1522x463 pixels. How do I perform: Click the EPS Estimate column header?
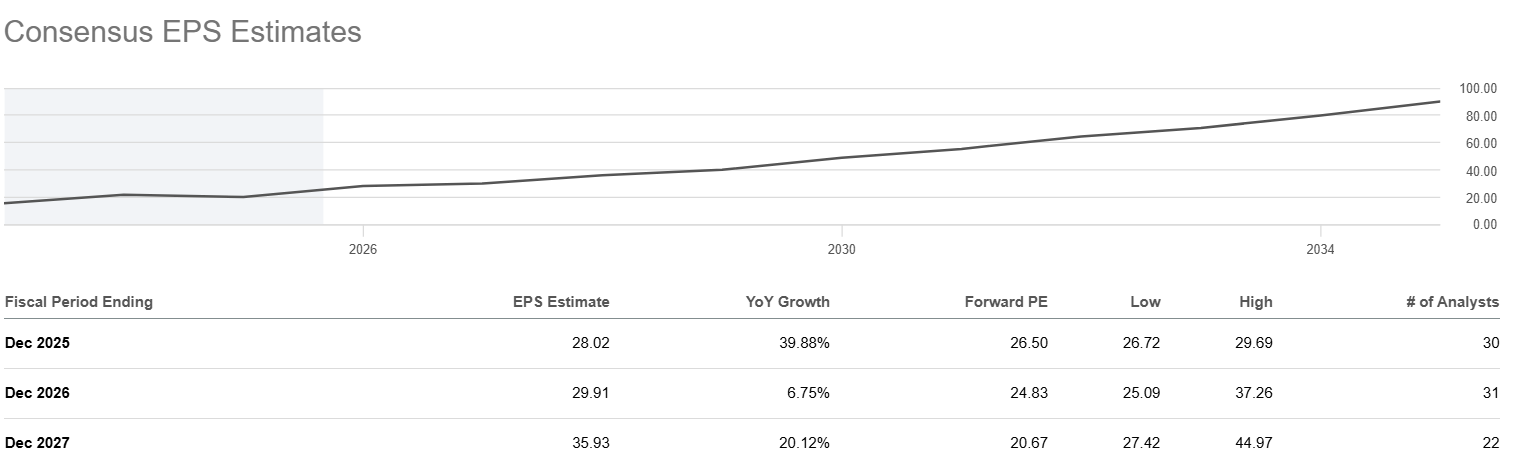[561, 302]
